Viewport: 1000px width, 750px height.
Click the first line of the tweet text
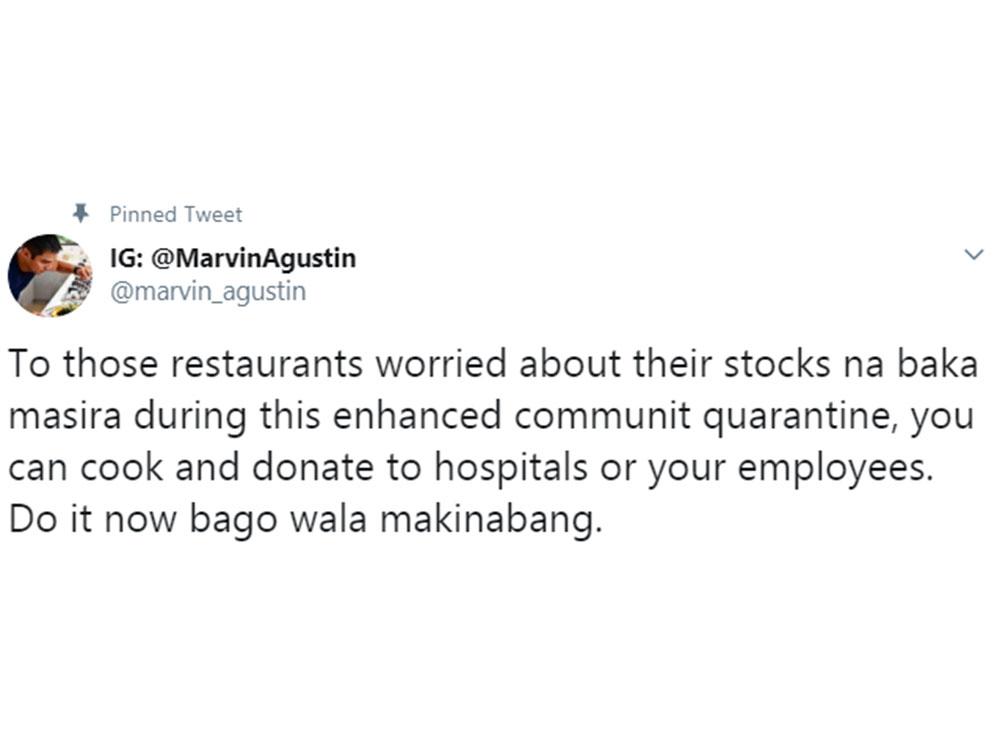tap(490, 364)
